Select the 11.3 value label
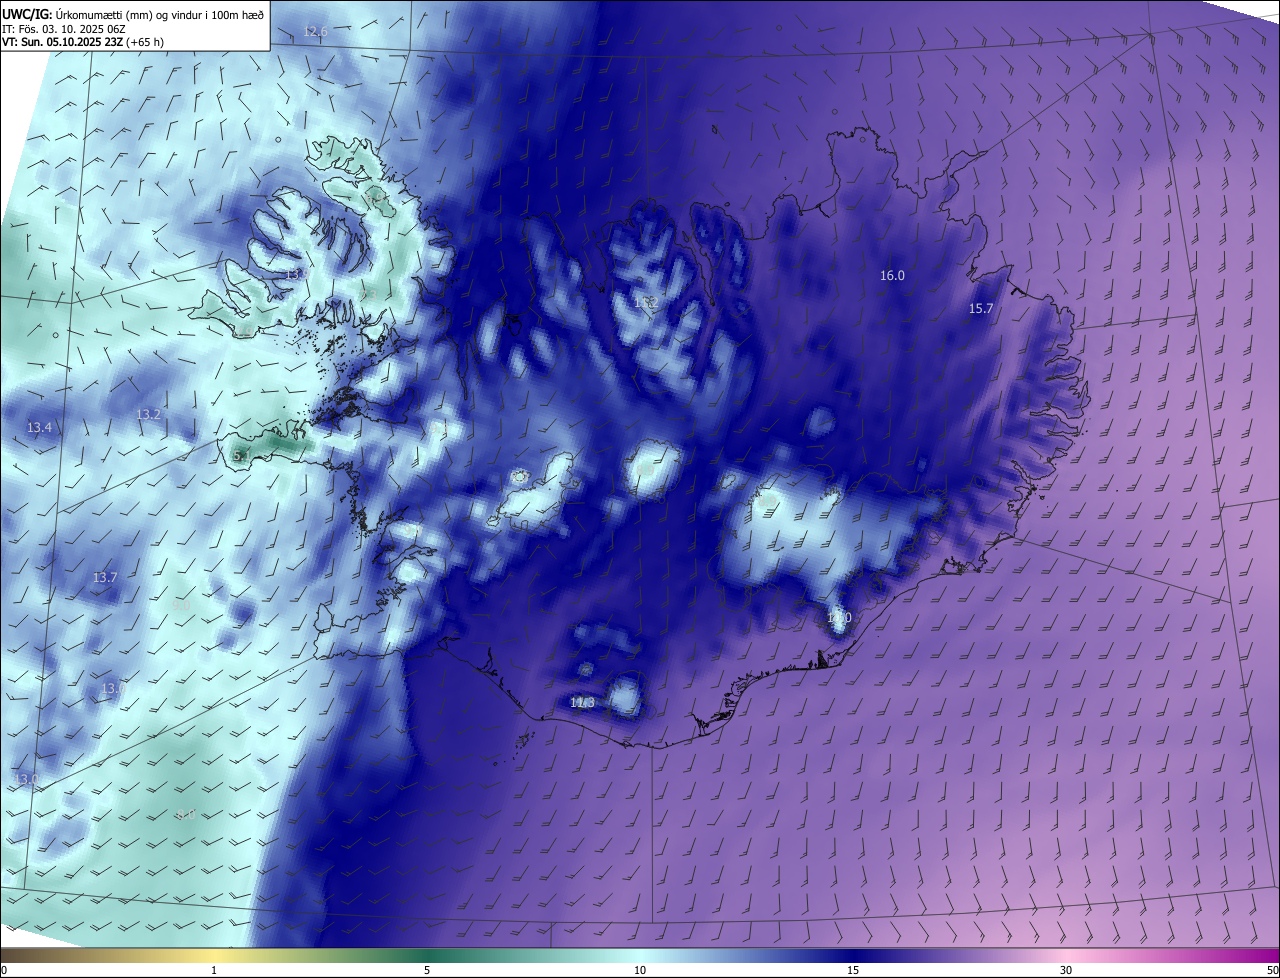Image resolution: width=1280 pixels, height=978 pixels. [582, 703]
